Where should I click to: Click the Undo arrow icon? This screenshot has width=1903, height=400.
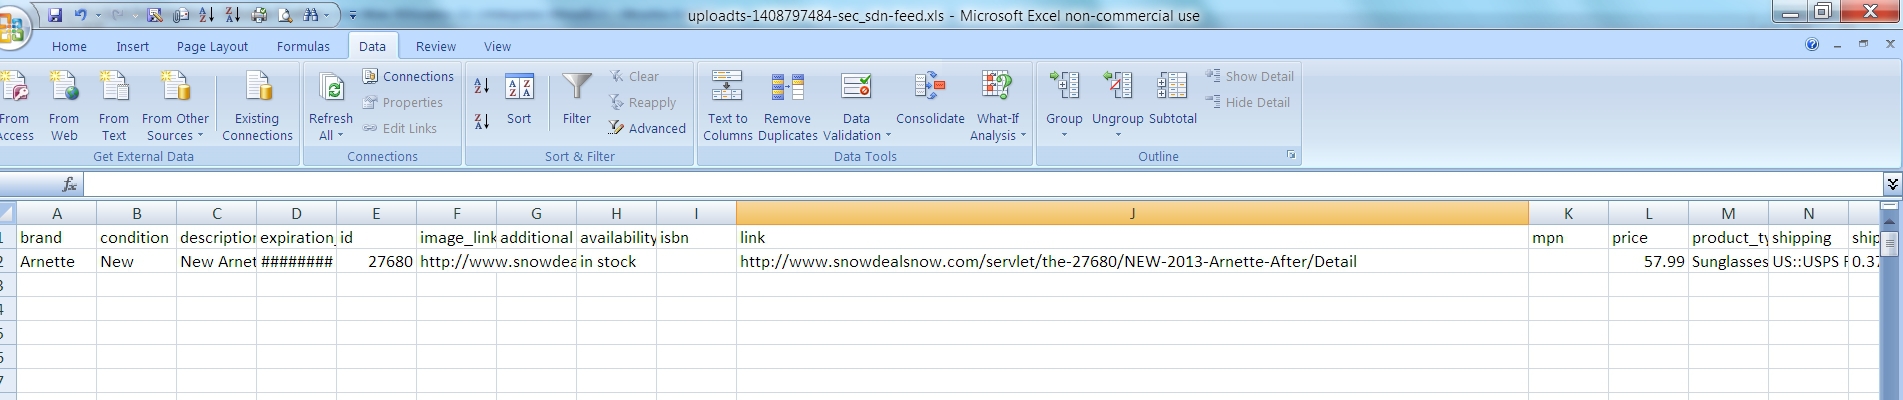(x=81, y=15)
